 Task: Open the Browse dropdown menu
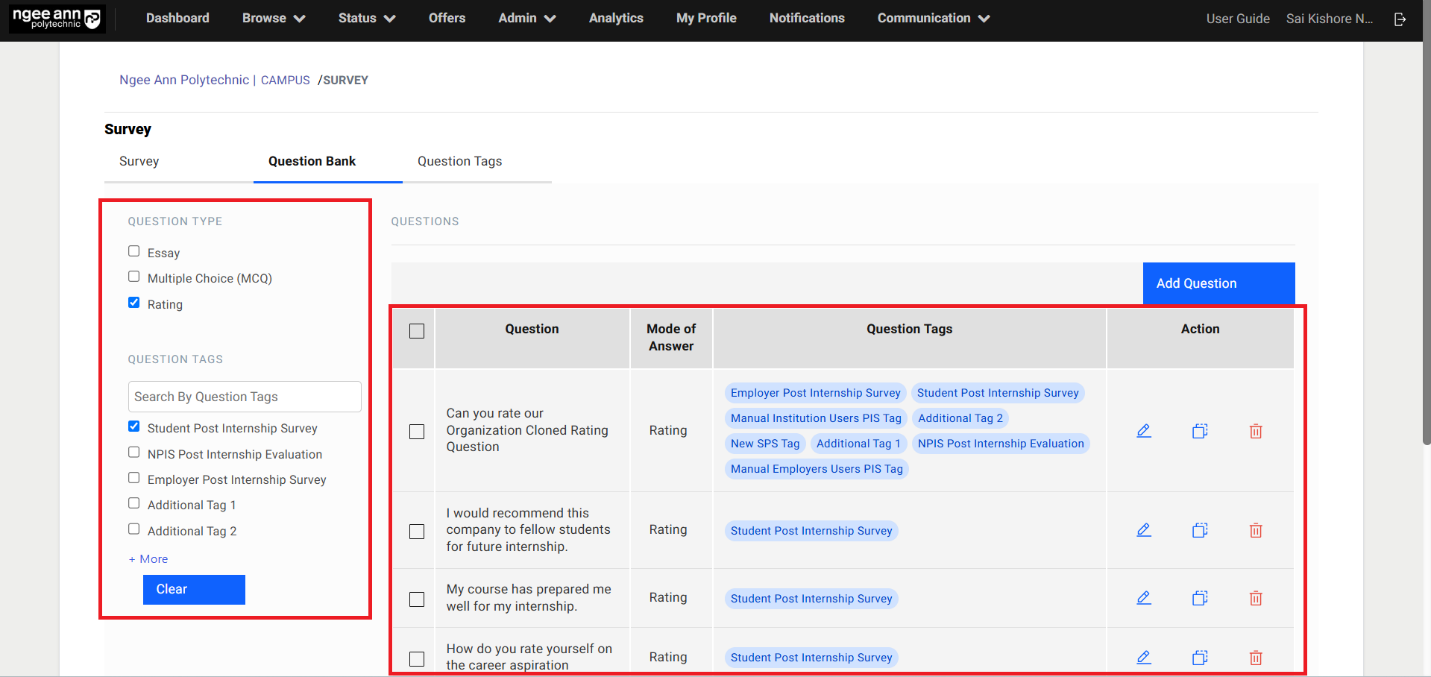click(273, 18)
